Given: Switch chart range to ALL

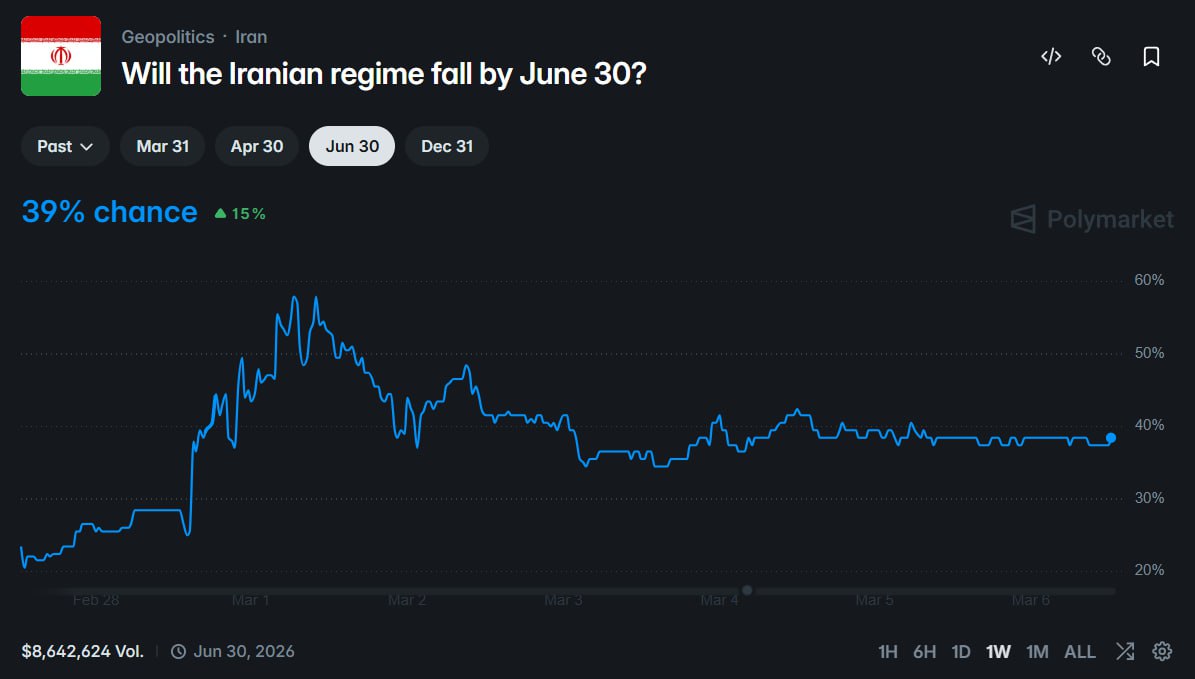Looking at the screenshot, I should [x=1080, y=652].
